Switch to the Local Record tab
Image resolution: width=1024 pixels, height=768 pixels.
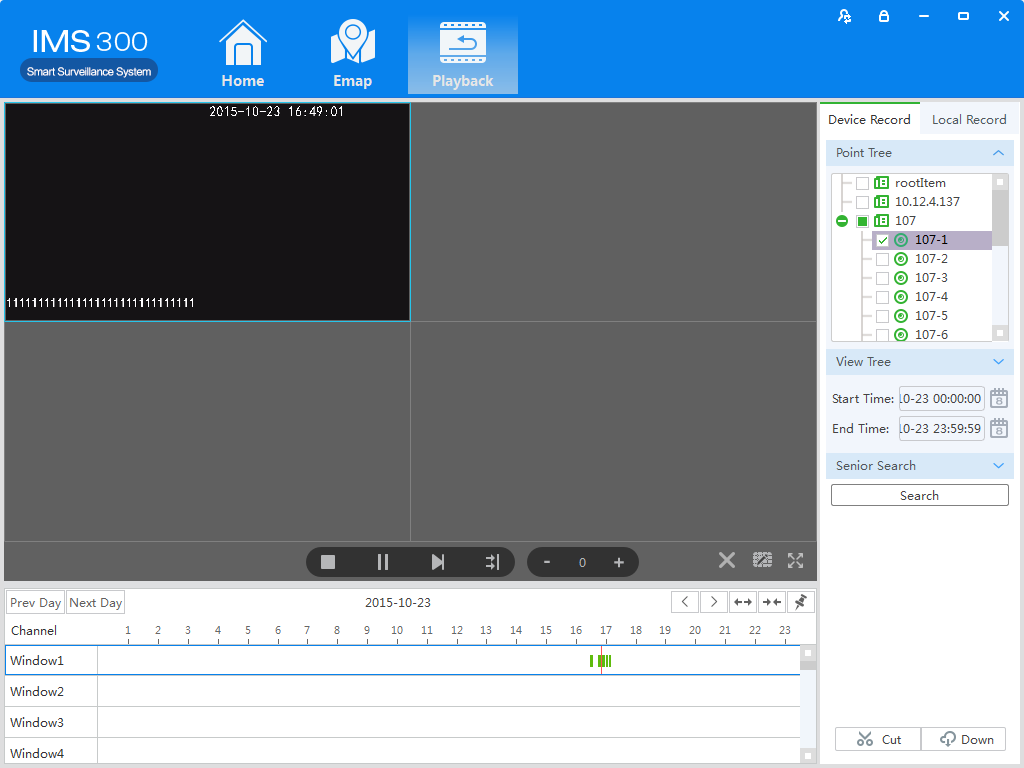click(x=968, y=120)
